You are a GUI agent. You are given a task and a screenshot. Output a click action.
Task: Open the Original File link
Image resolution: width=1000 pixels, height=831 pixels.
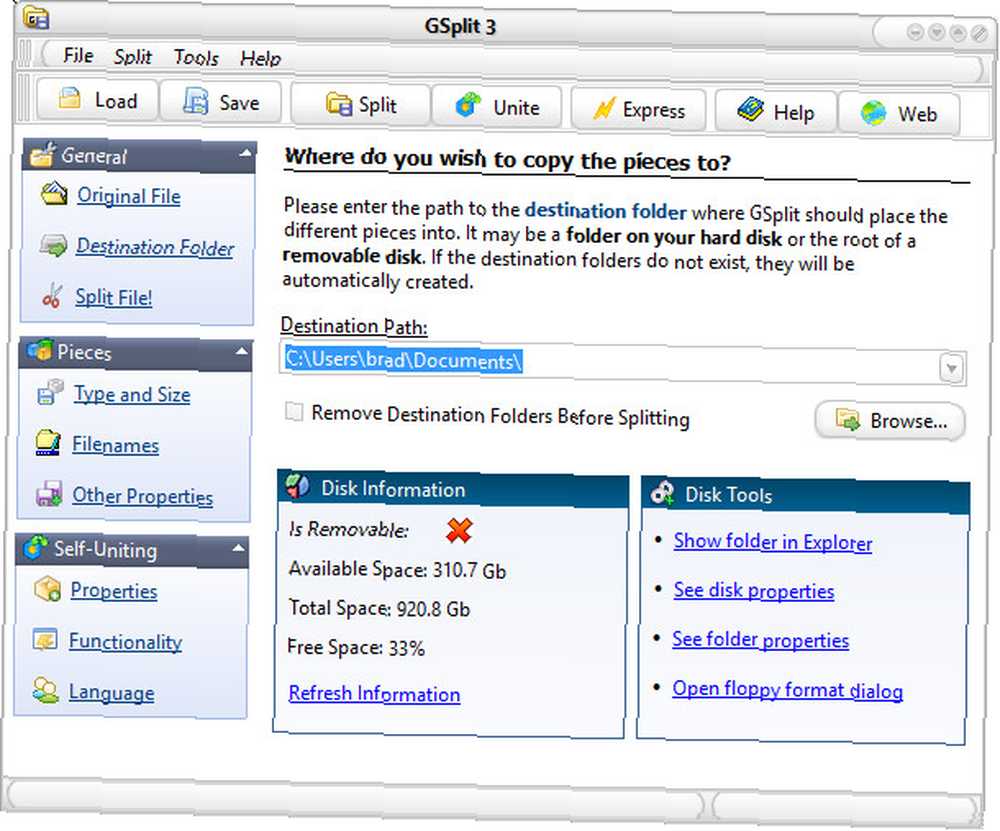129,196
